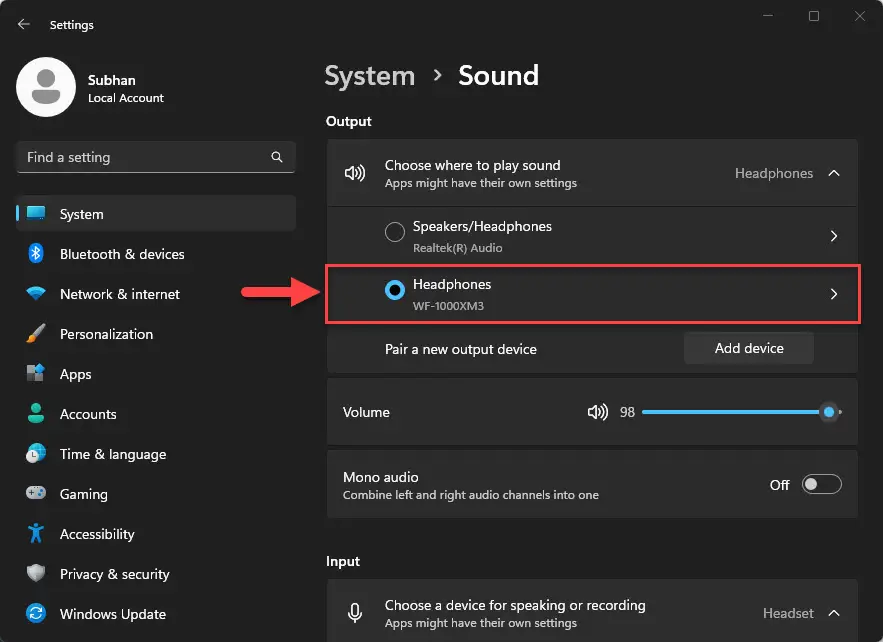This screenshot has height=642, width=883.
Task: Collapse the output device list chevron
Action: click(x=834, y=173)
